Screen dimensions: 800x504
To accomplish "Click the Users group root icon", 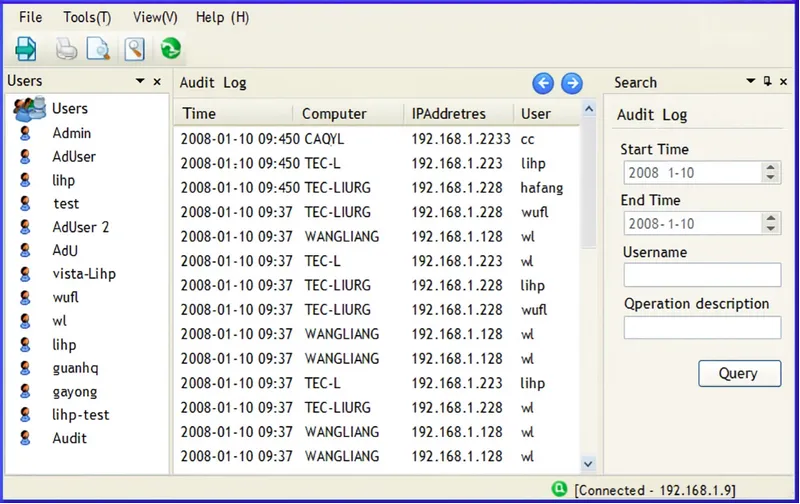I will [x=30, y=108].
